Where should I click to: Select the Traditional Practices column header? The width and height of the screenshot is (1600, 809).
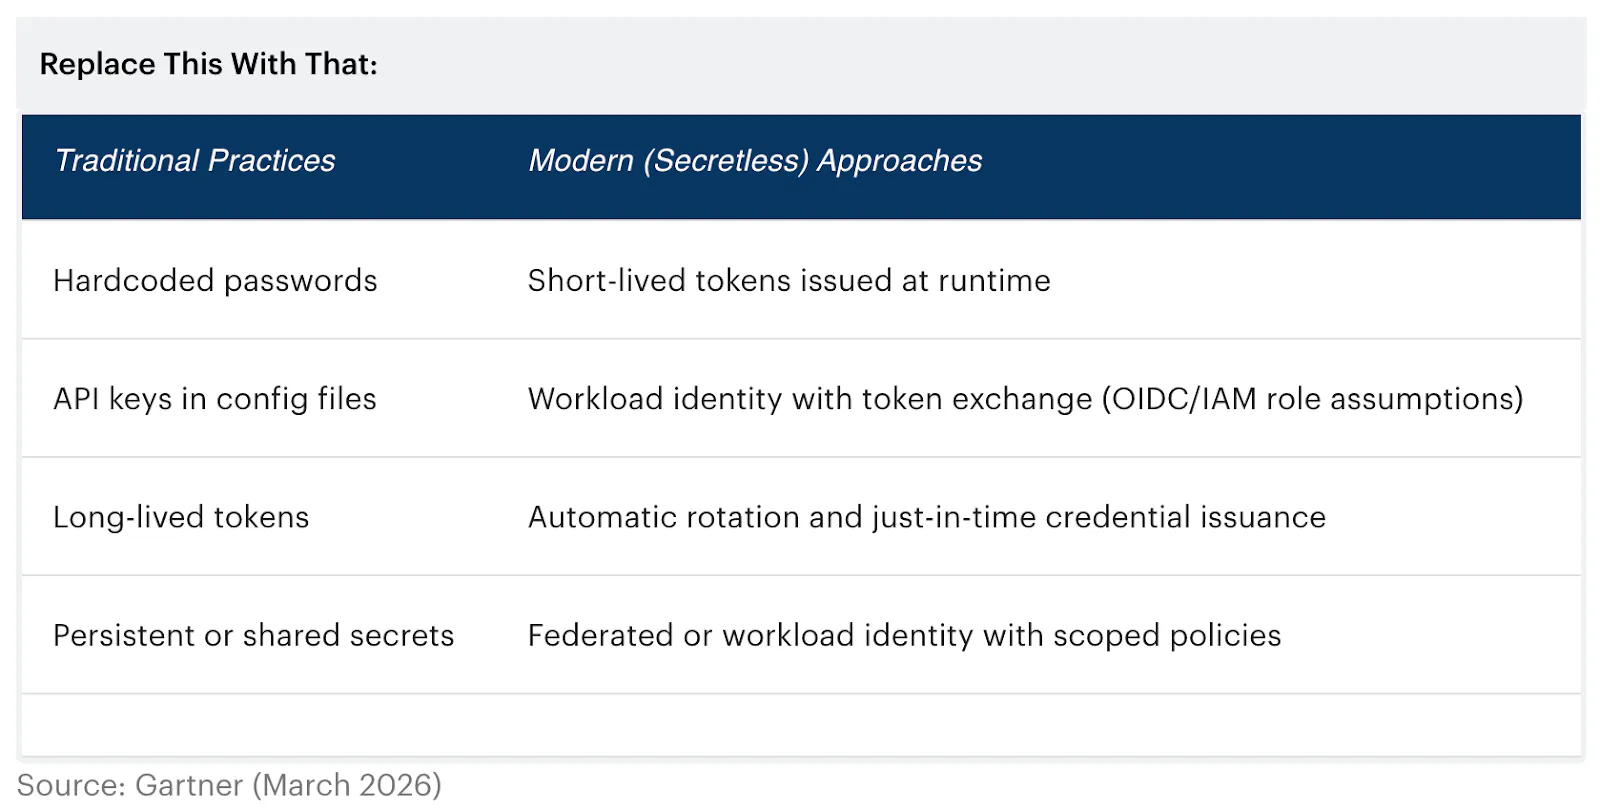coord(195,161)
